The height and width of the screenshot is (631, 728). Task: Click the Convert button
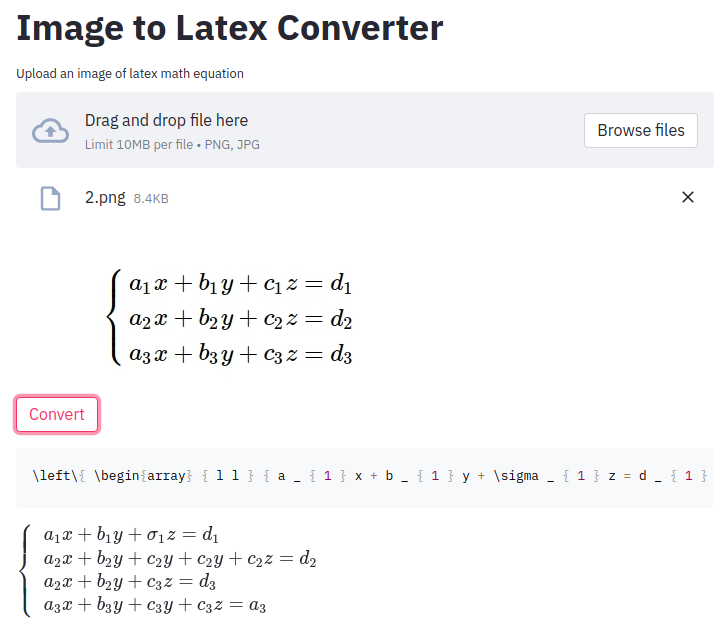coord(57,414)
